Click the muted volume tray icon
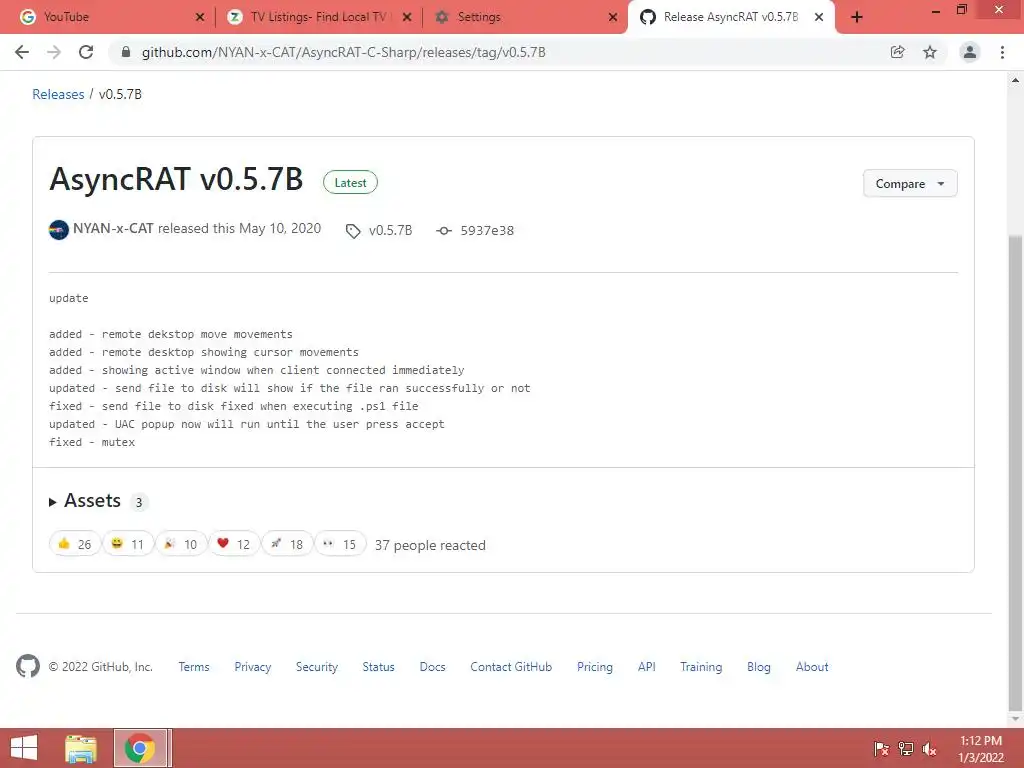The width and height of the screenshot is (1024, 768). pyautogui.click(x=929, y=749)
